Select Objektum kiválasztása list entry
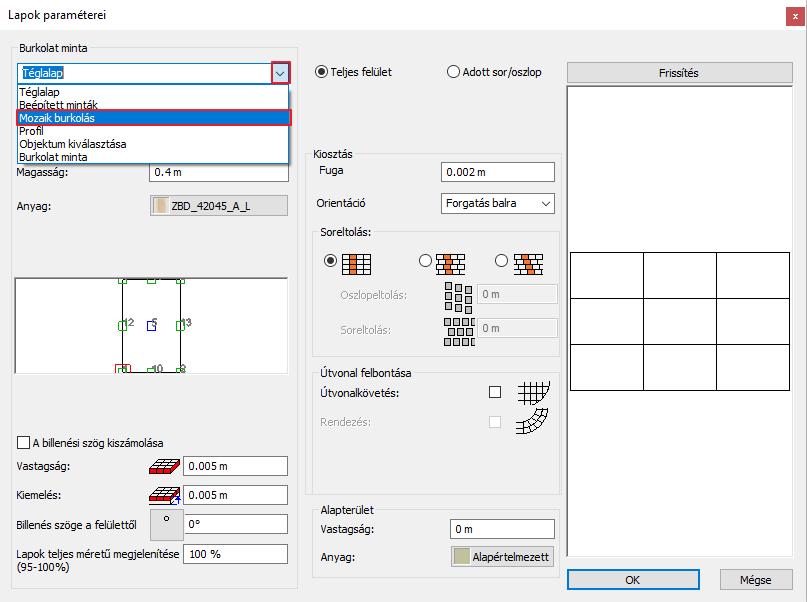 click(x=152, y=144)
